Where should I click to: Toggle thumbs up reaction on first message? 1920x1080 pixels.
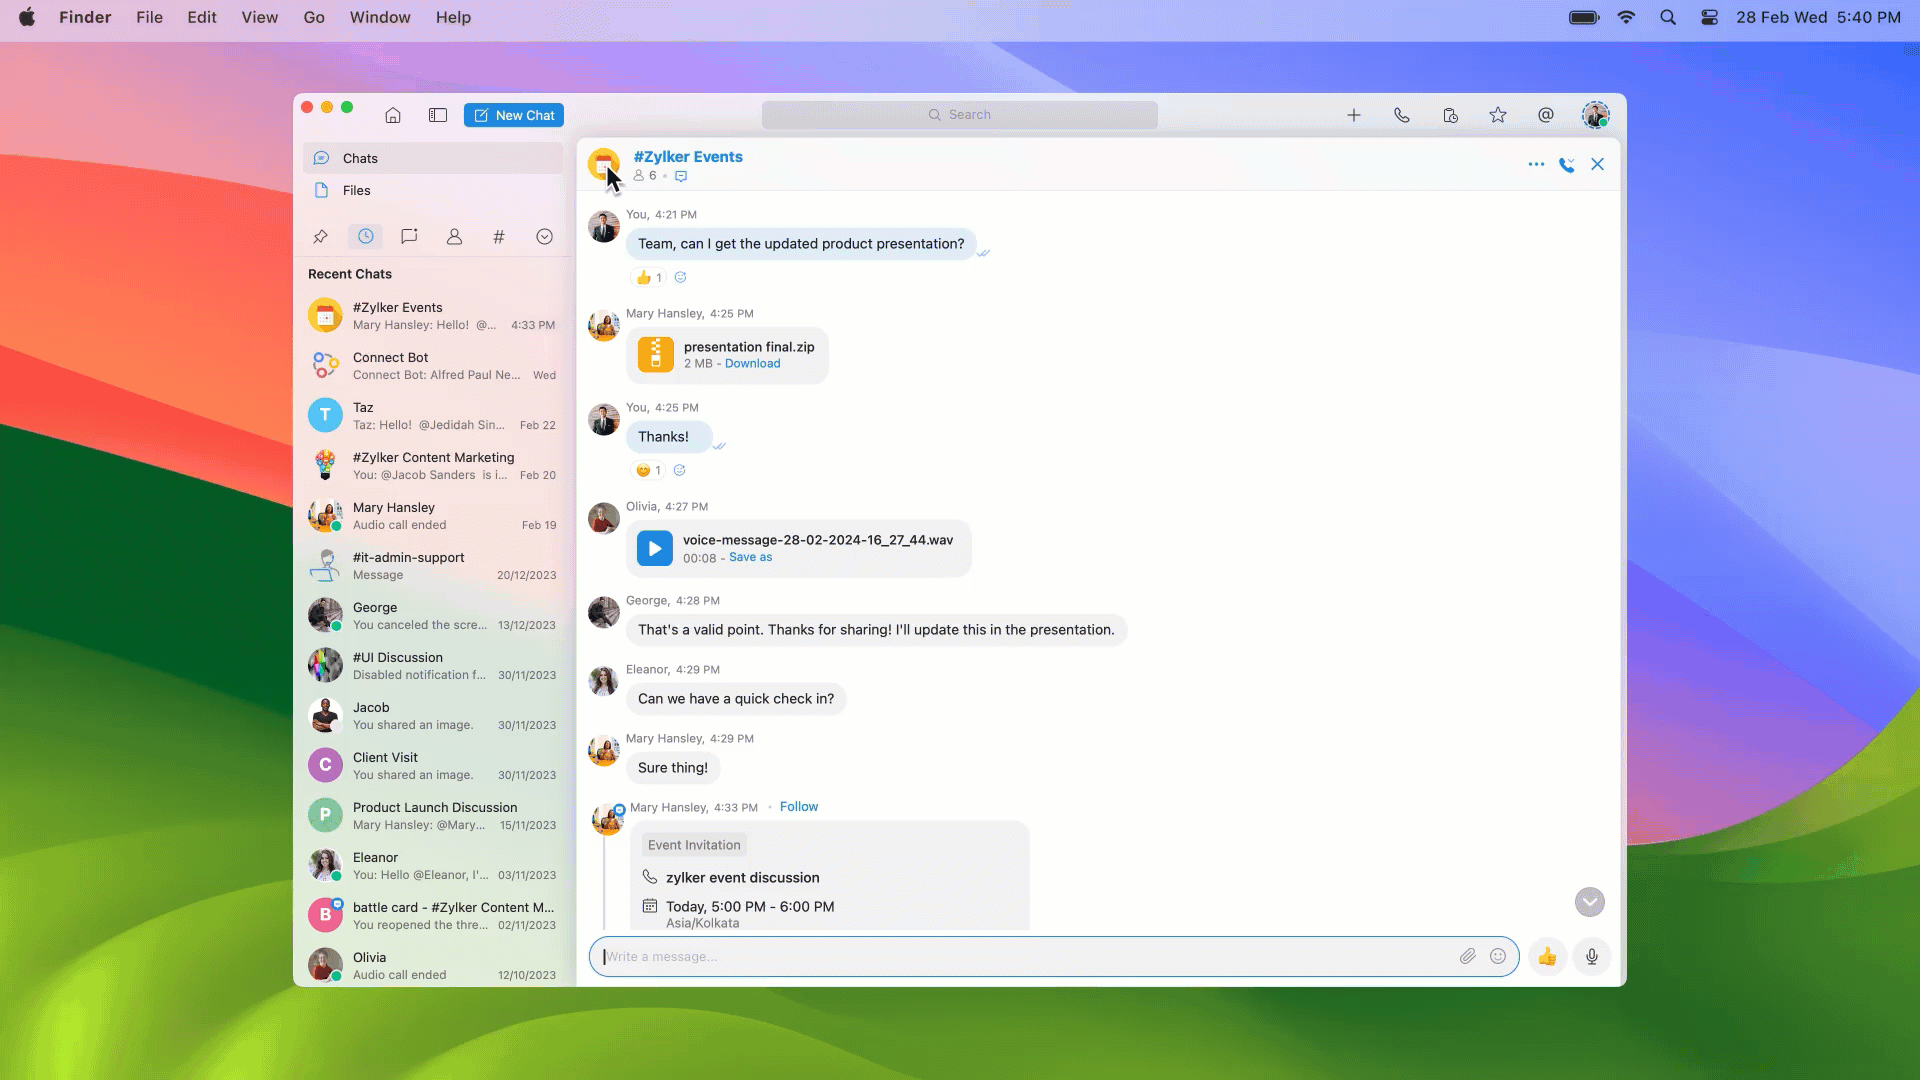coord(648,278)
